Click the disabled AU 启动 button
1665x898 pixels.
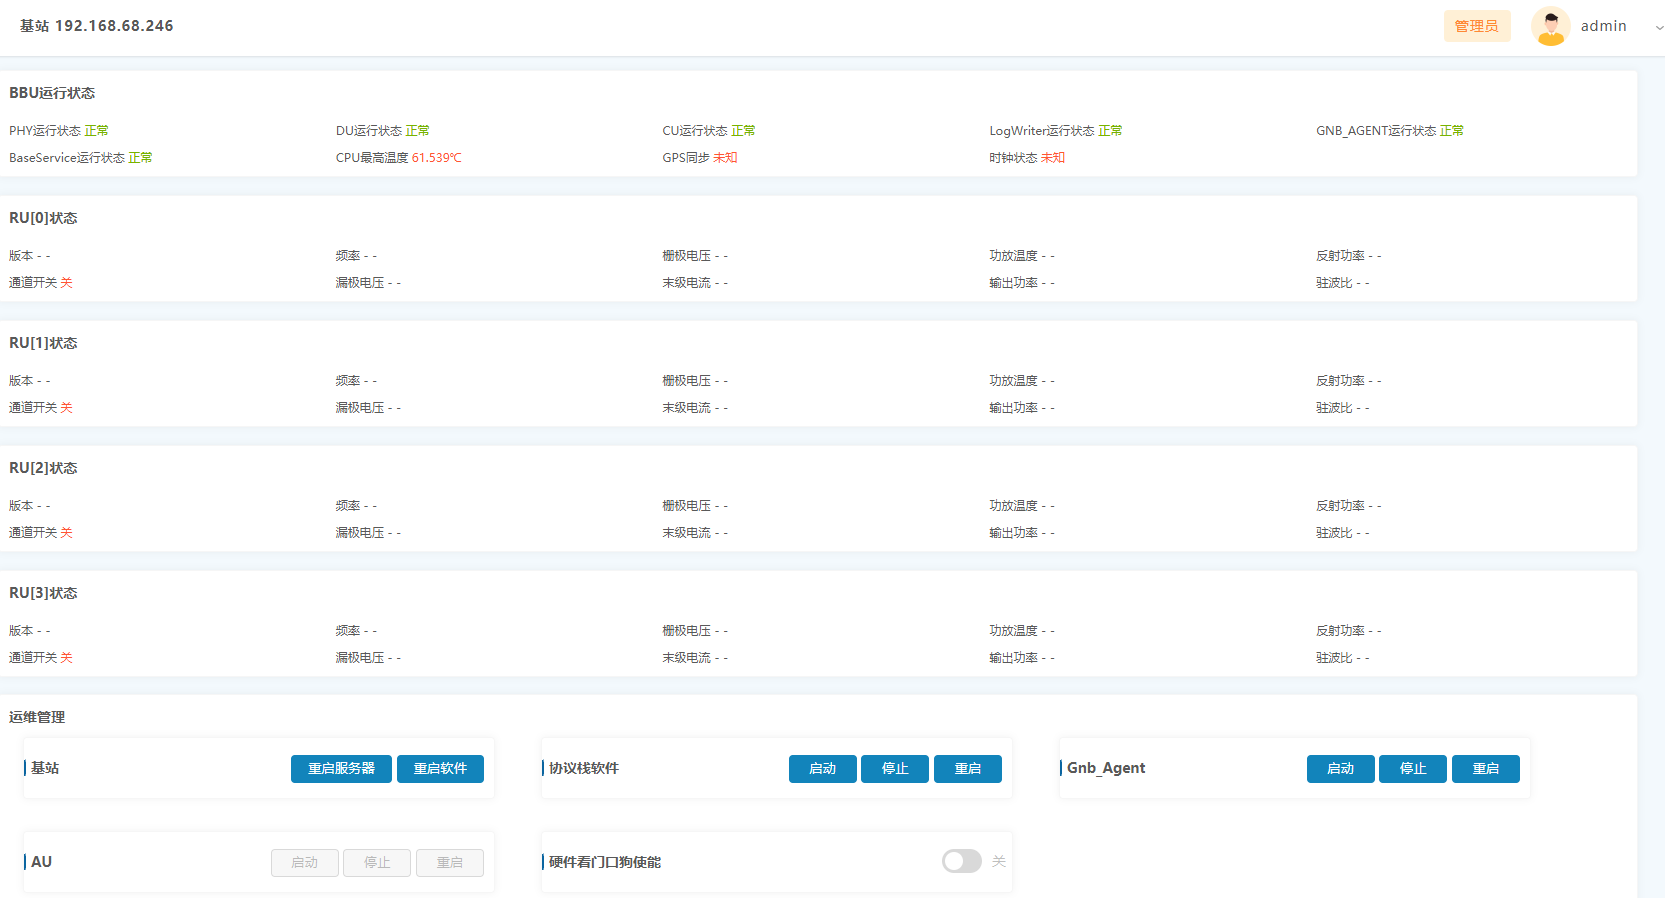point(304,862)
